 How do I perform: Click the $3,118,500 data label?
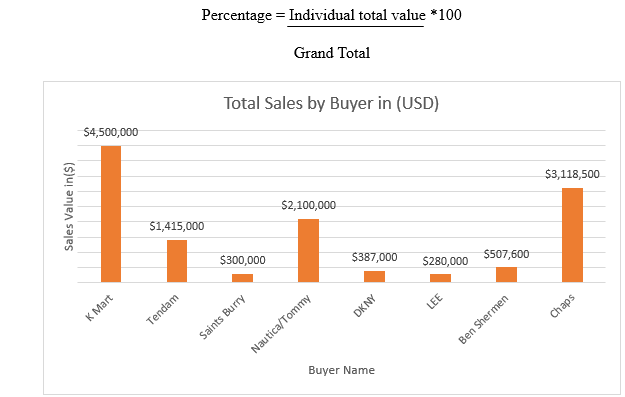click(x=572, y=174)
